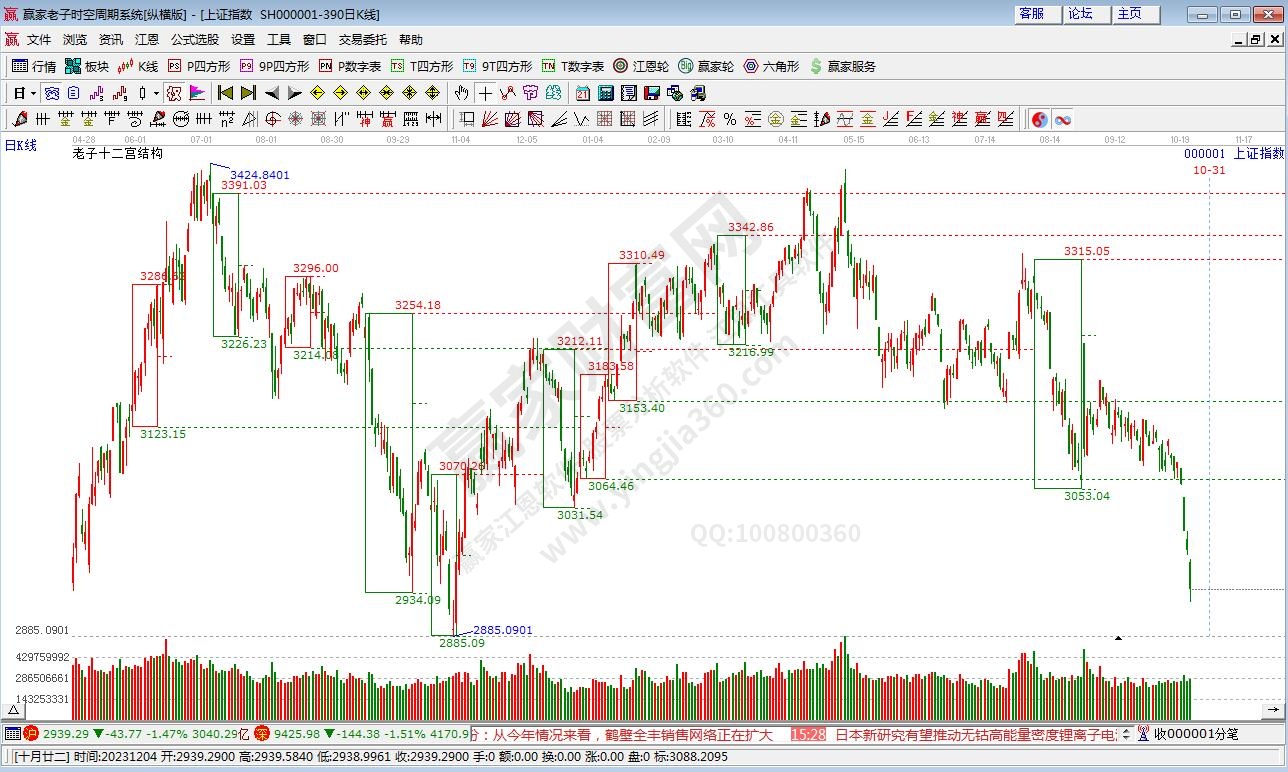Open the calendar icon in toolbar
The image size is (1288, 772).
pyautogui.click(x=582, y=93)
